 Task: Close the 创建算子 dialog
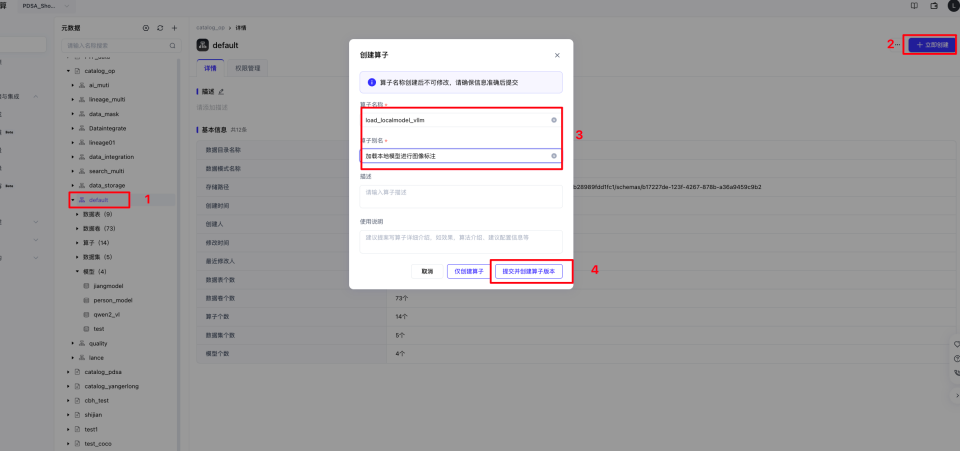pos(557,55)
